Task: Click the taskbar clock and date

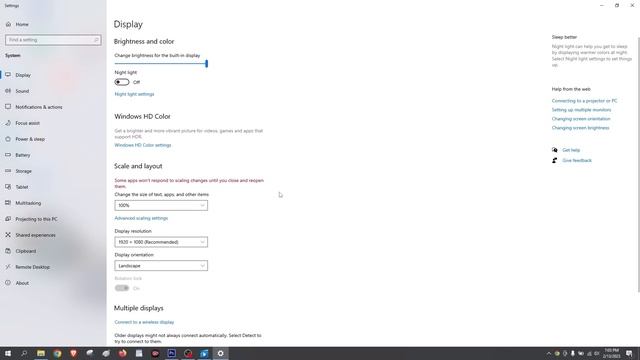Action: (611, 353)
